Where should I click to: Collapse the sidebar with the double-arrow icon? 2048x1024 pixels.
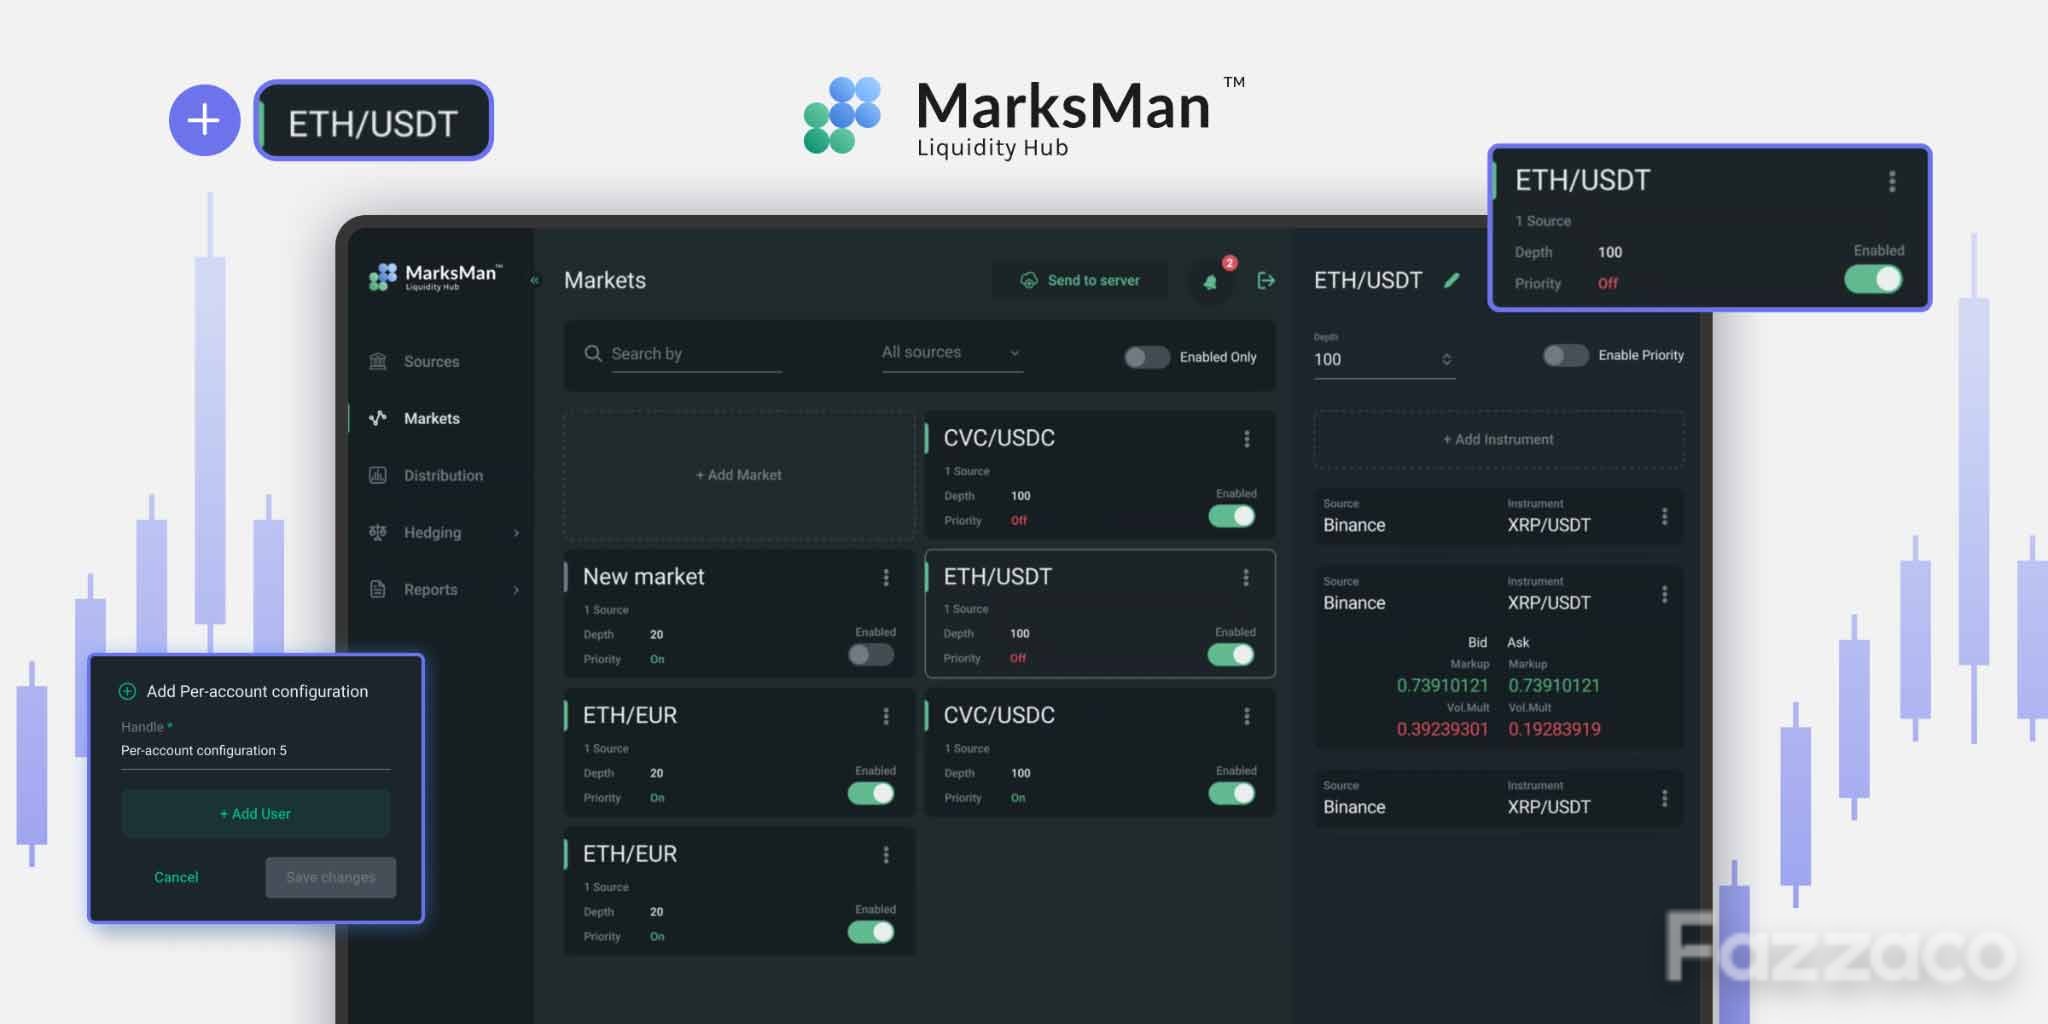tap(534, 281)
